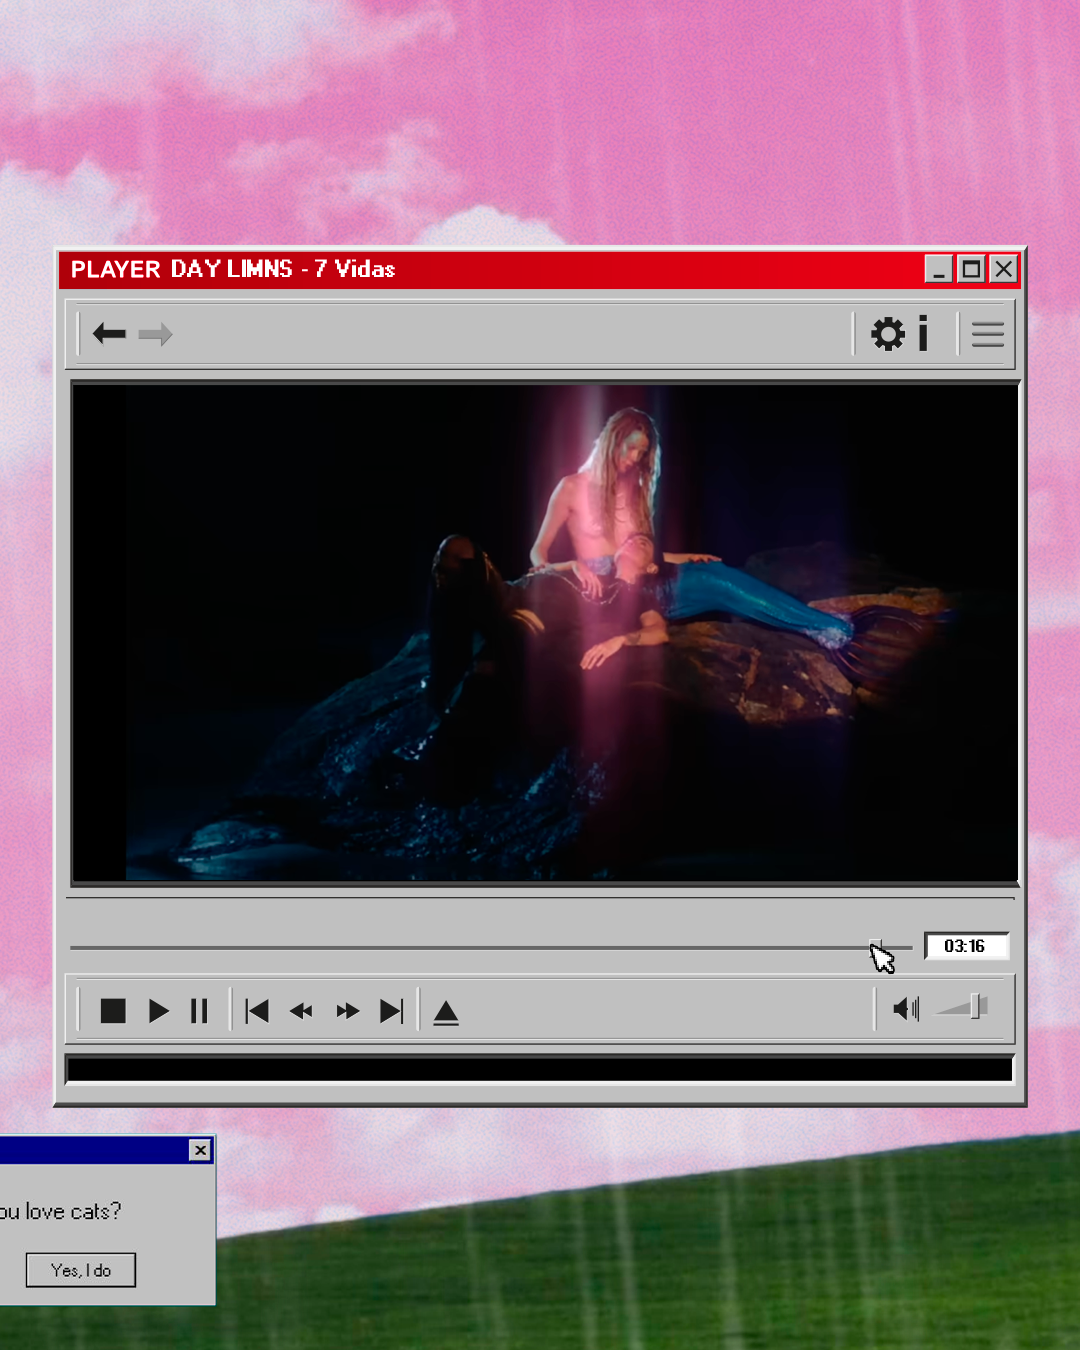Click the video frame
The image size is (1080, 1350).
pos(545,633)
